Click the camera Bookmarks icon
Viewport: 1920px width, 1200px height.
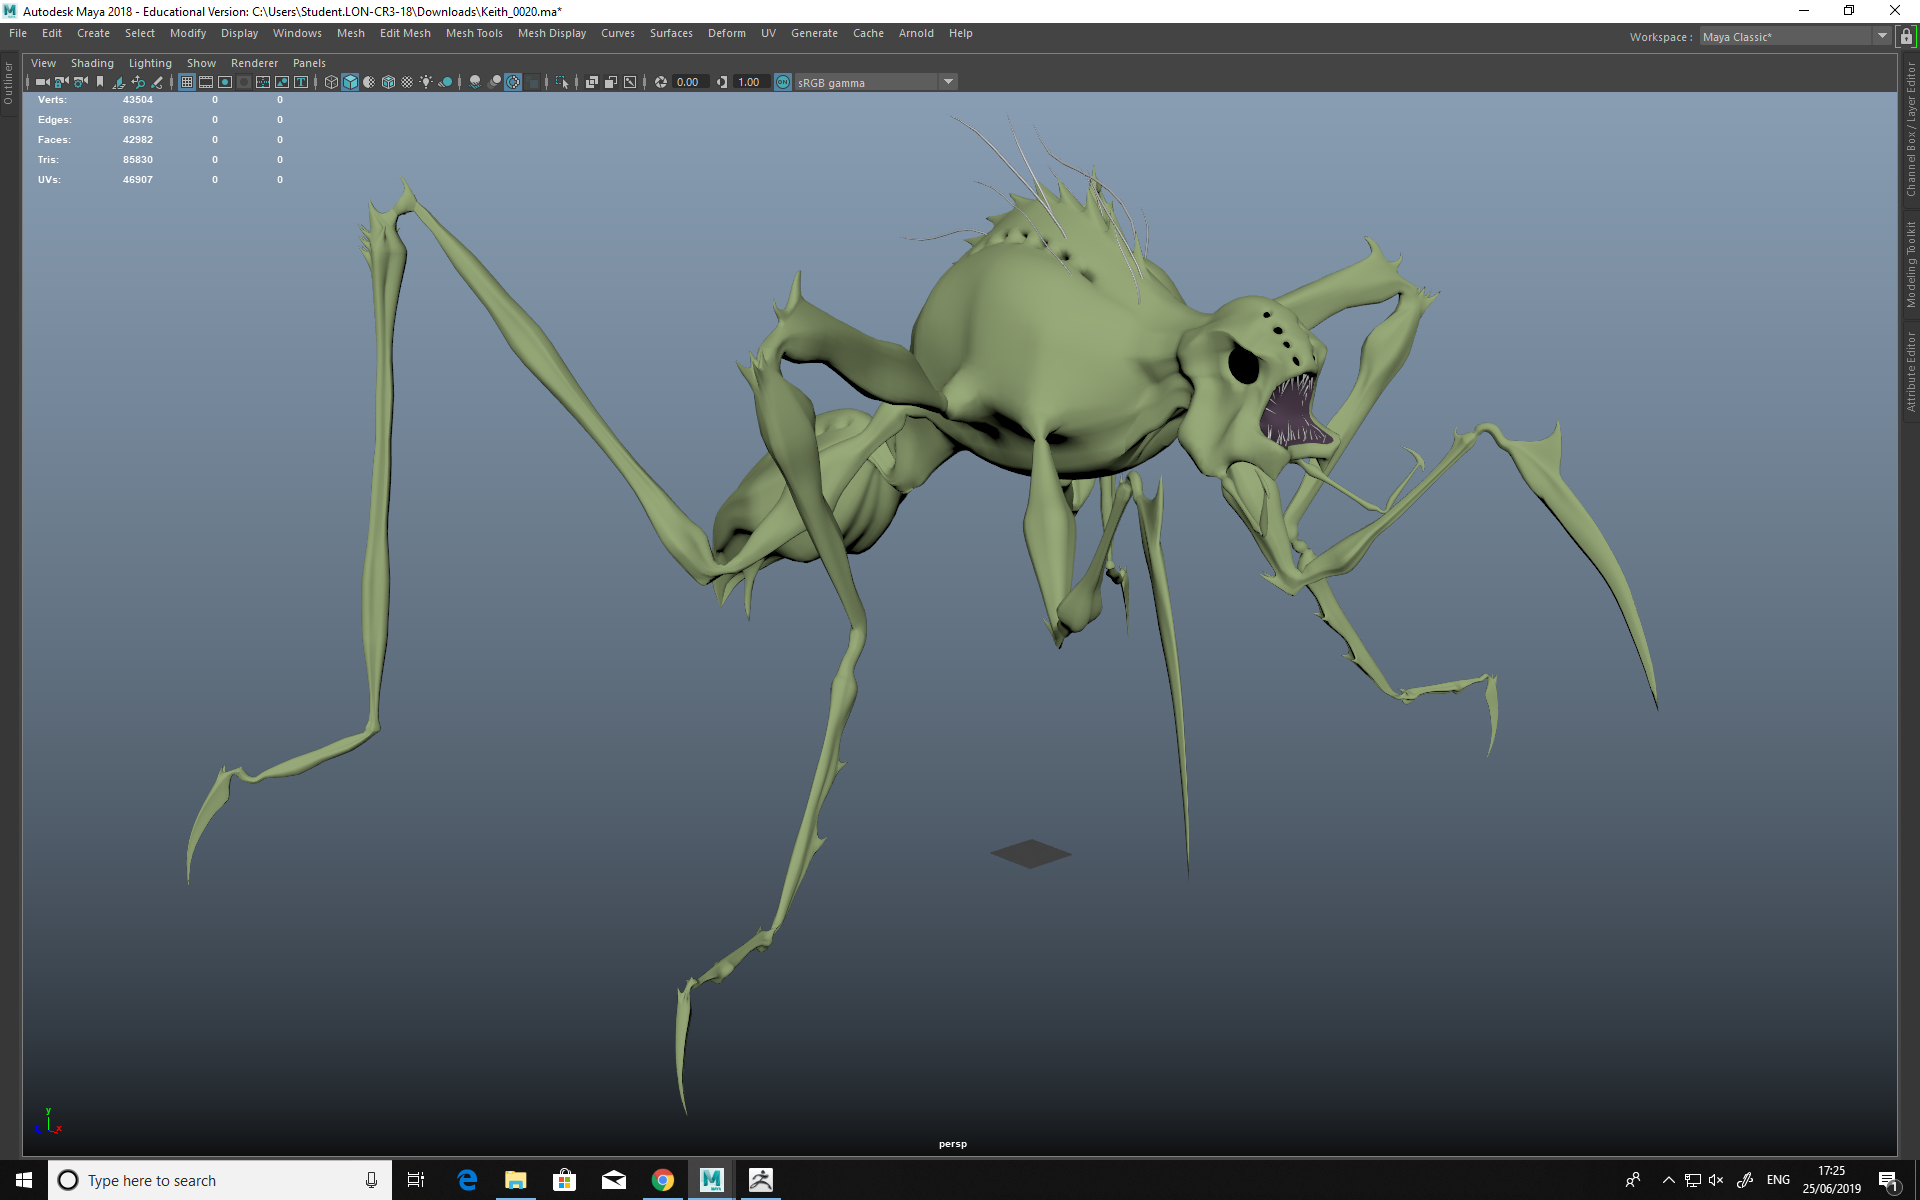pos(100,82)
